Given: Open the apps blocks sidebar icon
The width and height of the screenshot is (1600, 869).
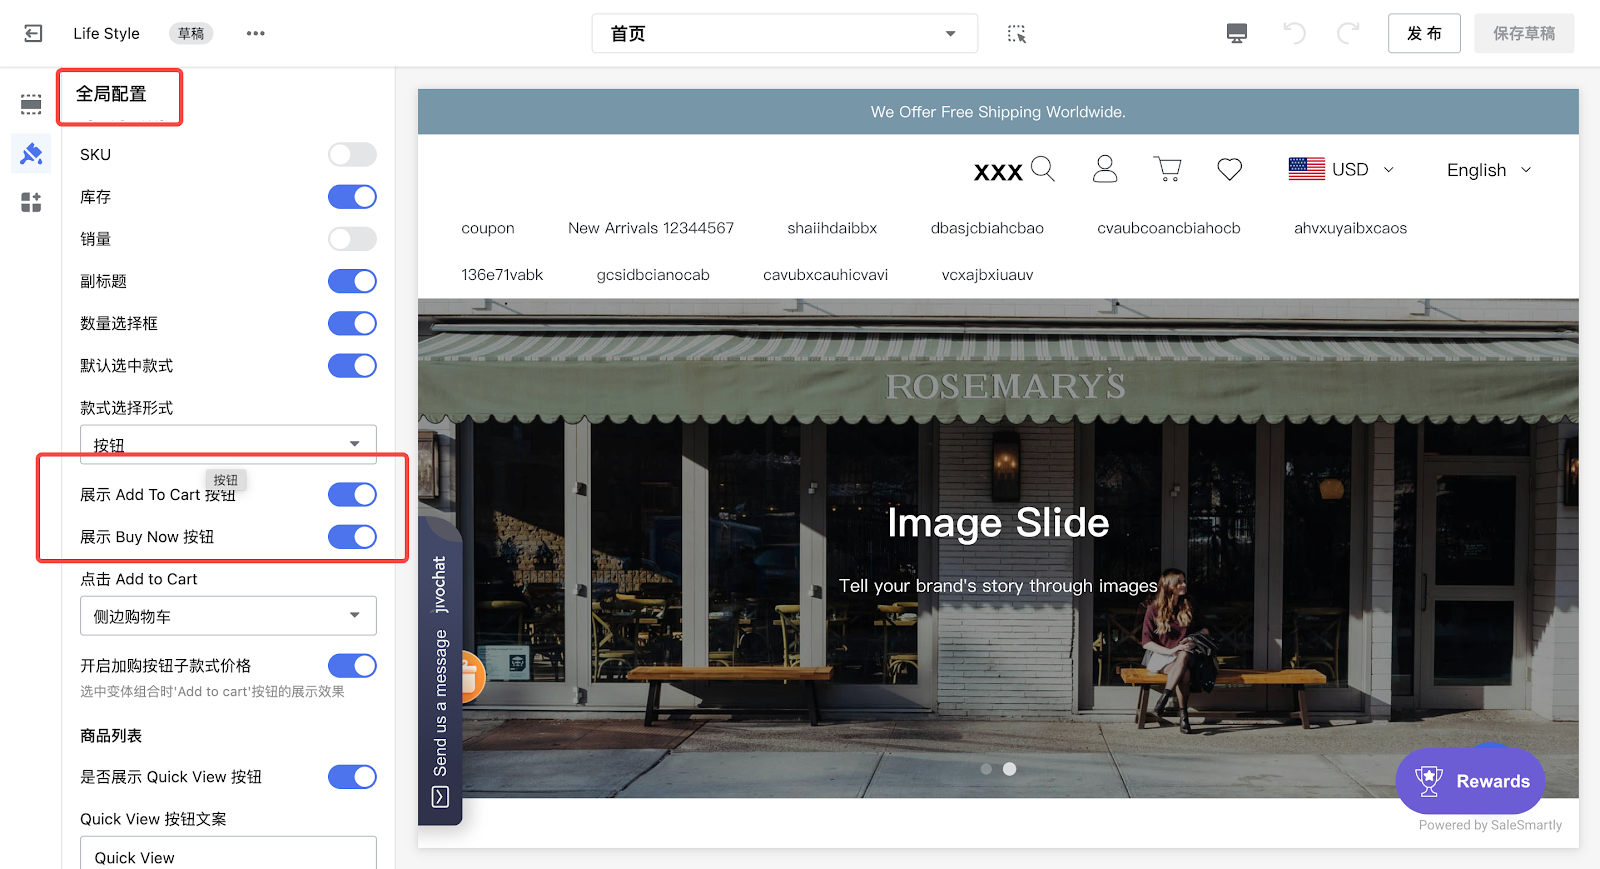Looking at the screenshot, I should (x=31, y=203).
